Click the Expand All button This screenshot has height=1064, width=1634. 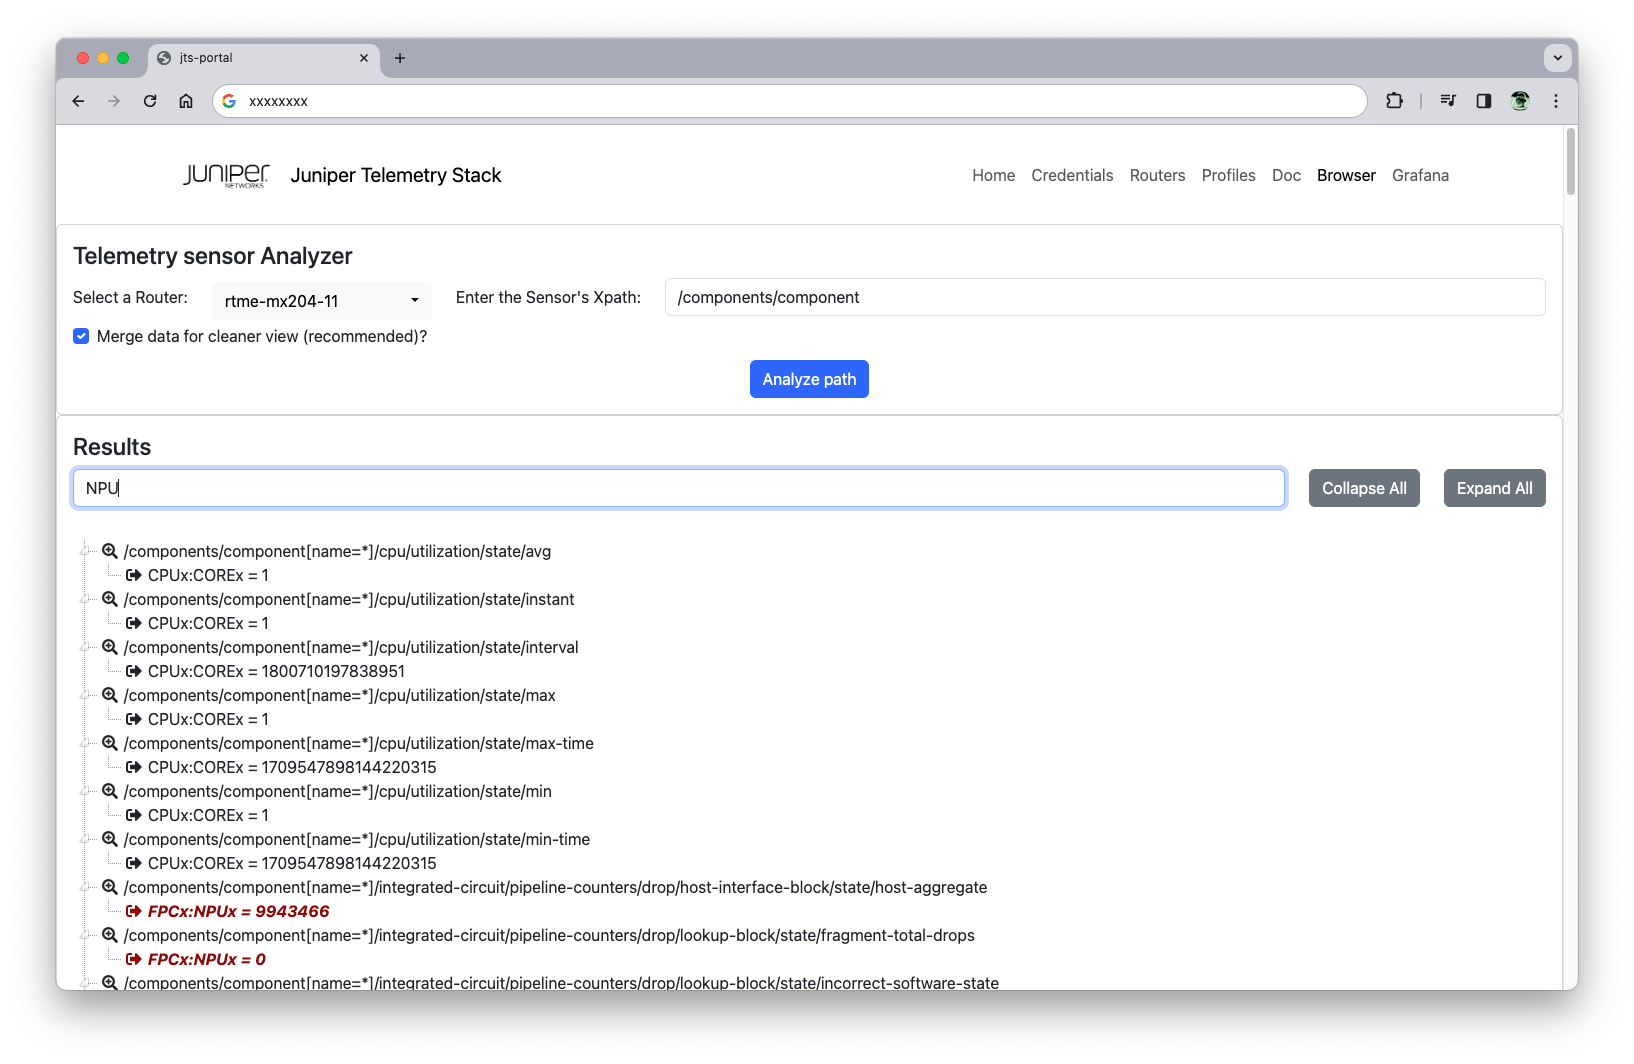coord(1494,488)
